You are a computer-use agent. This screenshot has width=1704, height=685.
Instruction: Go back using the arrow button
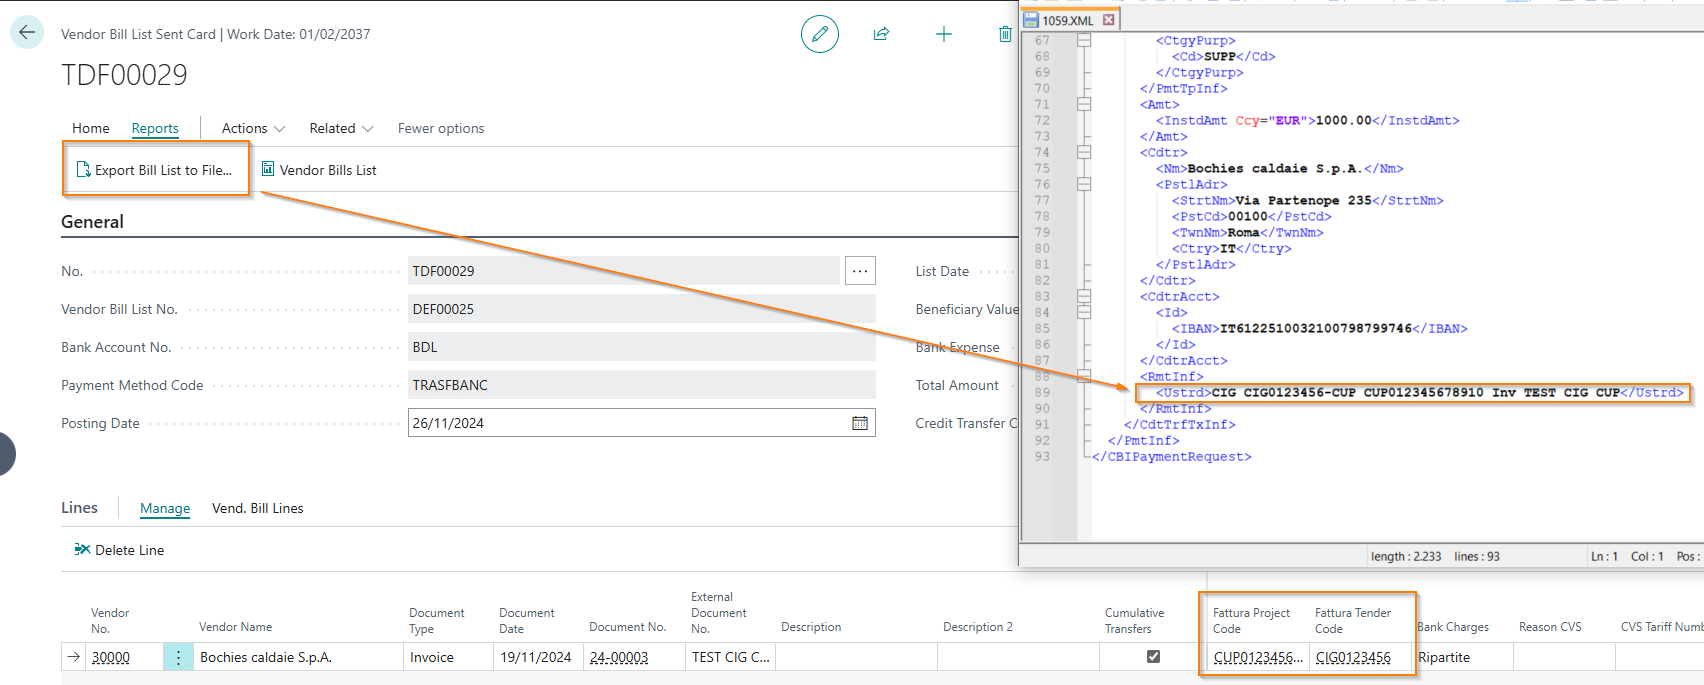[x=27, y=32]
